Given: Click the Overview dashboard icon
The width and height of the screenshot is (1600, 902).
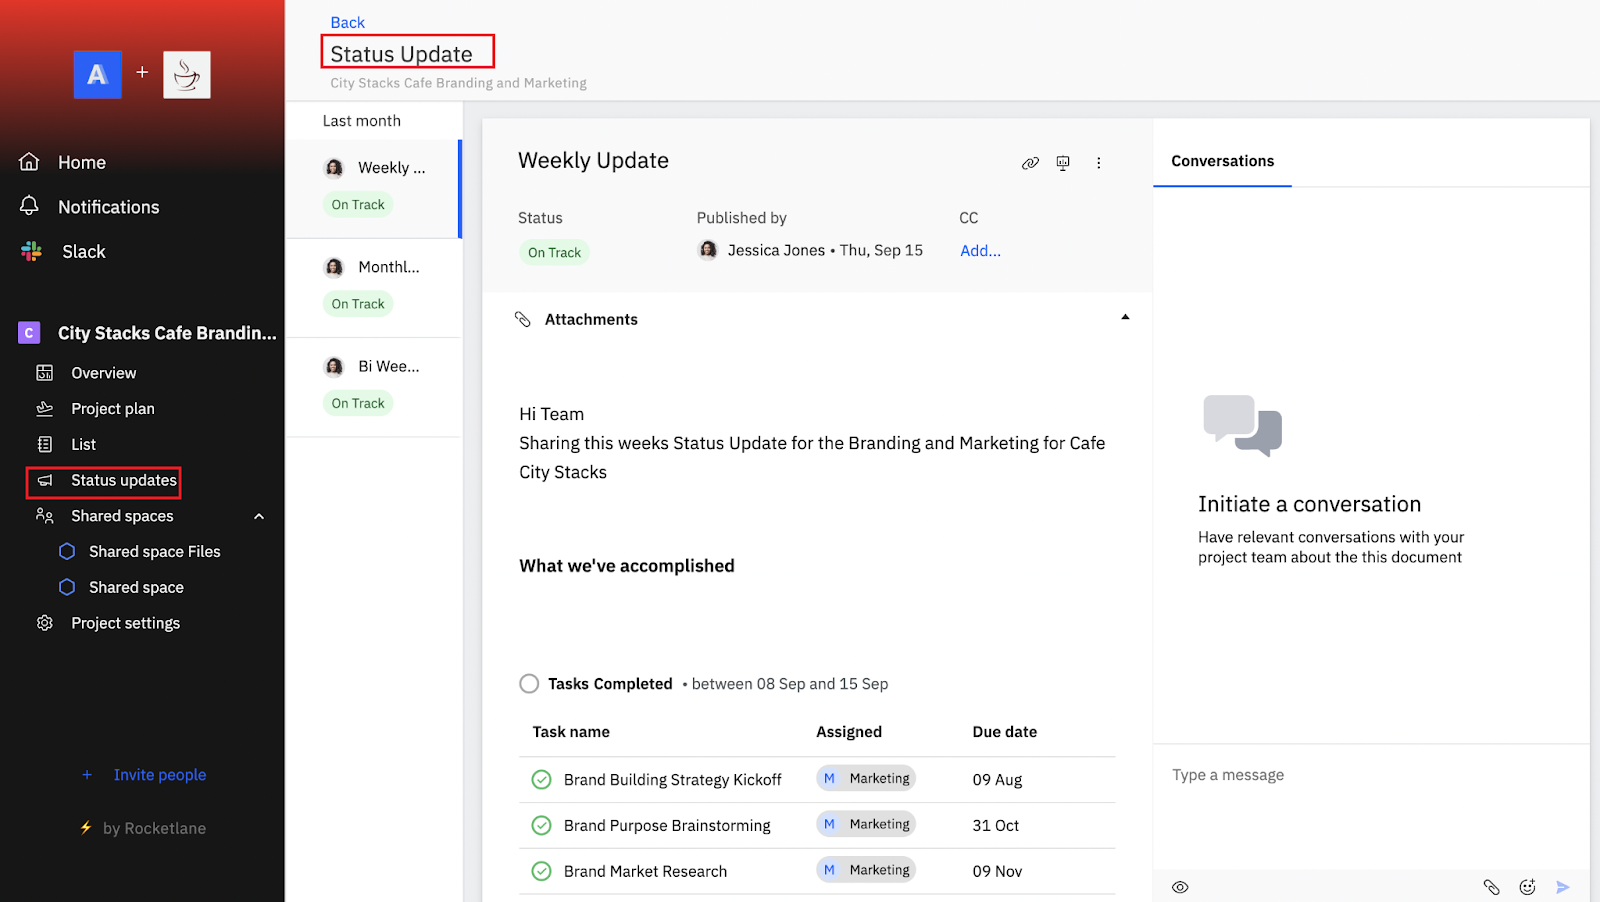Looking at the screenshot, I should (x=45, y=373).
